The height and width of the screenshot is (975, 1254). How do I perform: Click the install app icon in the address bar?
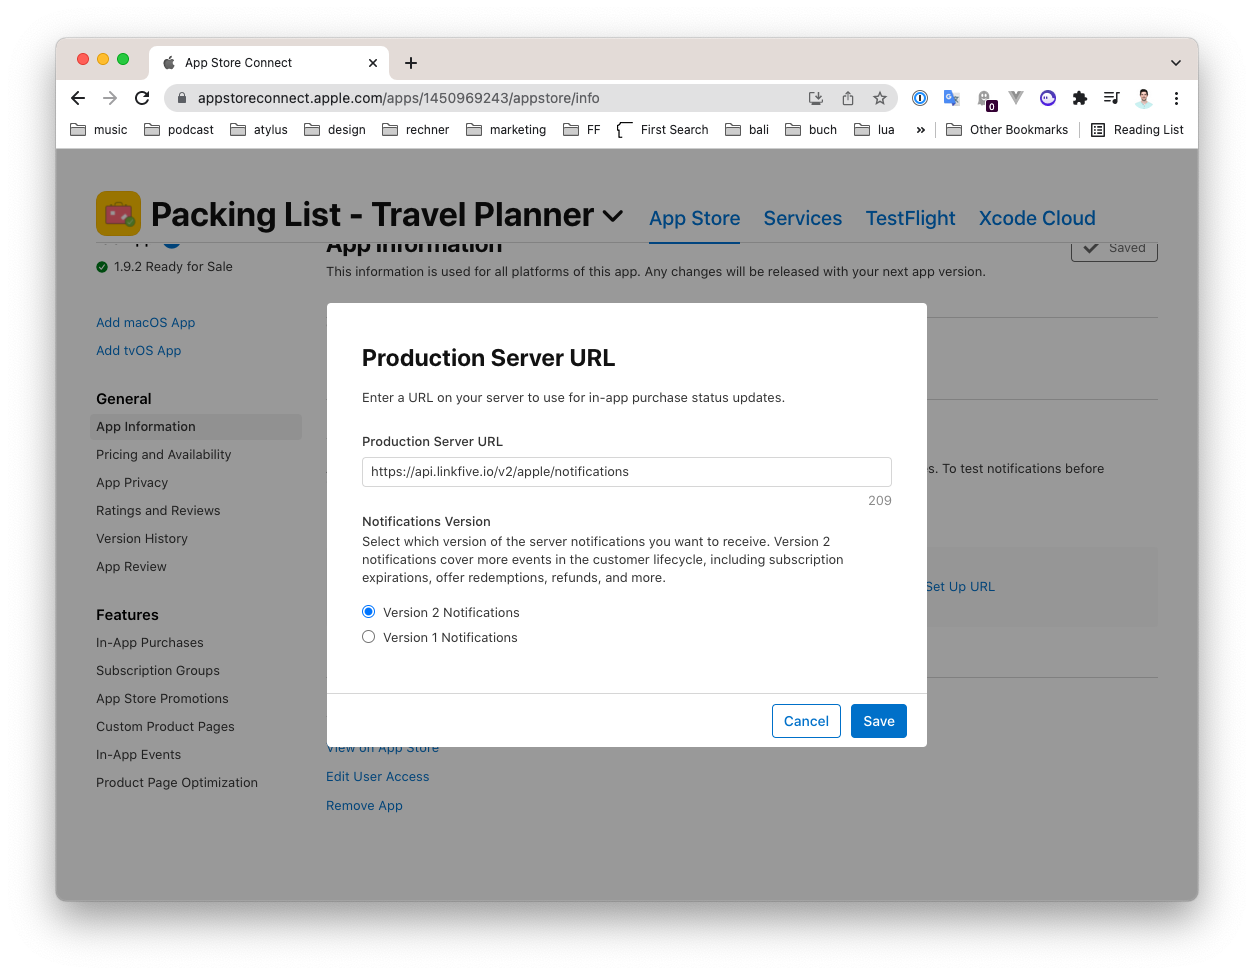tap(816, 98)
